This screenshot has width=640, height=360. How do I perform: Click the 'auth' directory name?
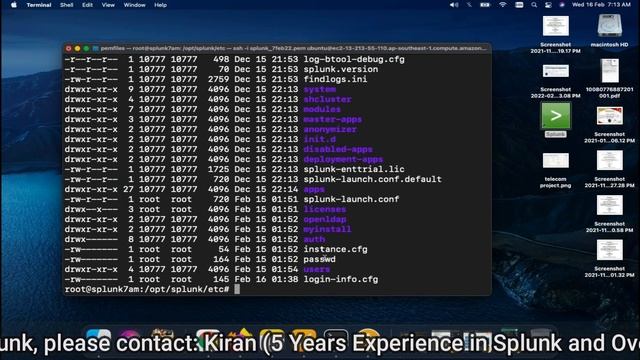coord(314,239)
